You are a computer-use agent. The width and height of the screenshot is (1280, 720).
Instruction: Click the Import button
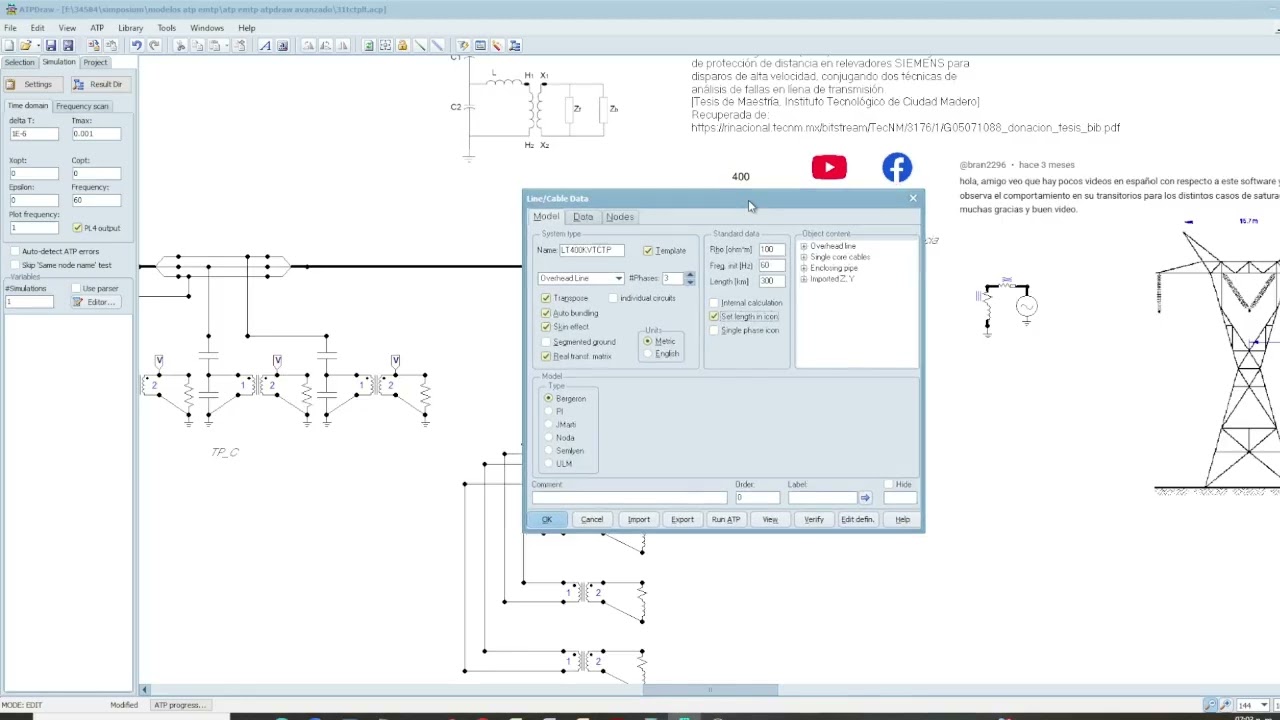click(638, 519)
